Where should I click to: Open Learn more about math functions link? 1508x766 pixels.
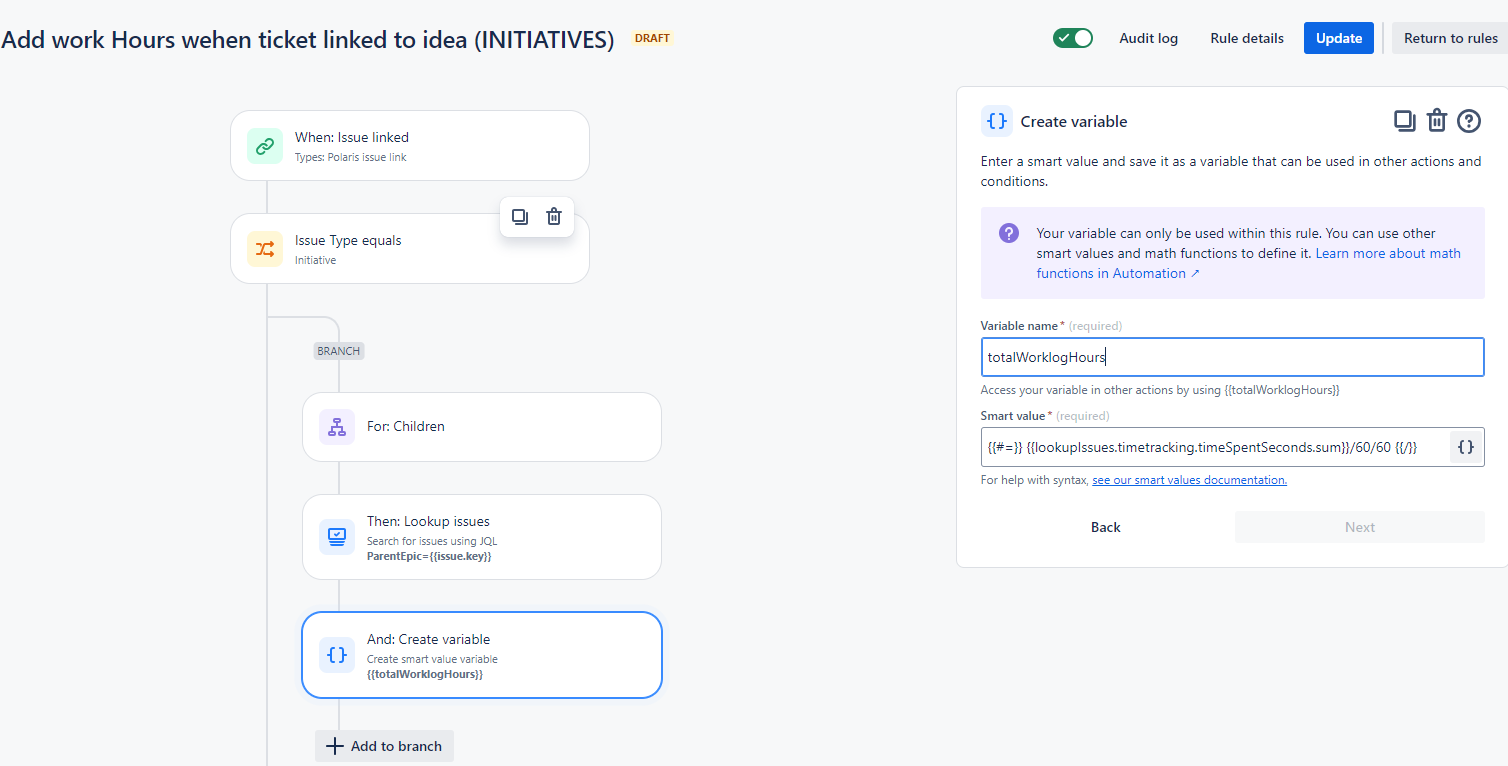[1249, 263]
